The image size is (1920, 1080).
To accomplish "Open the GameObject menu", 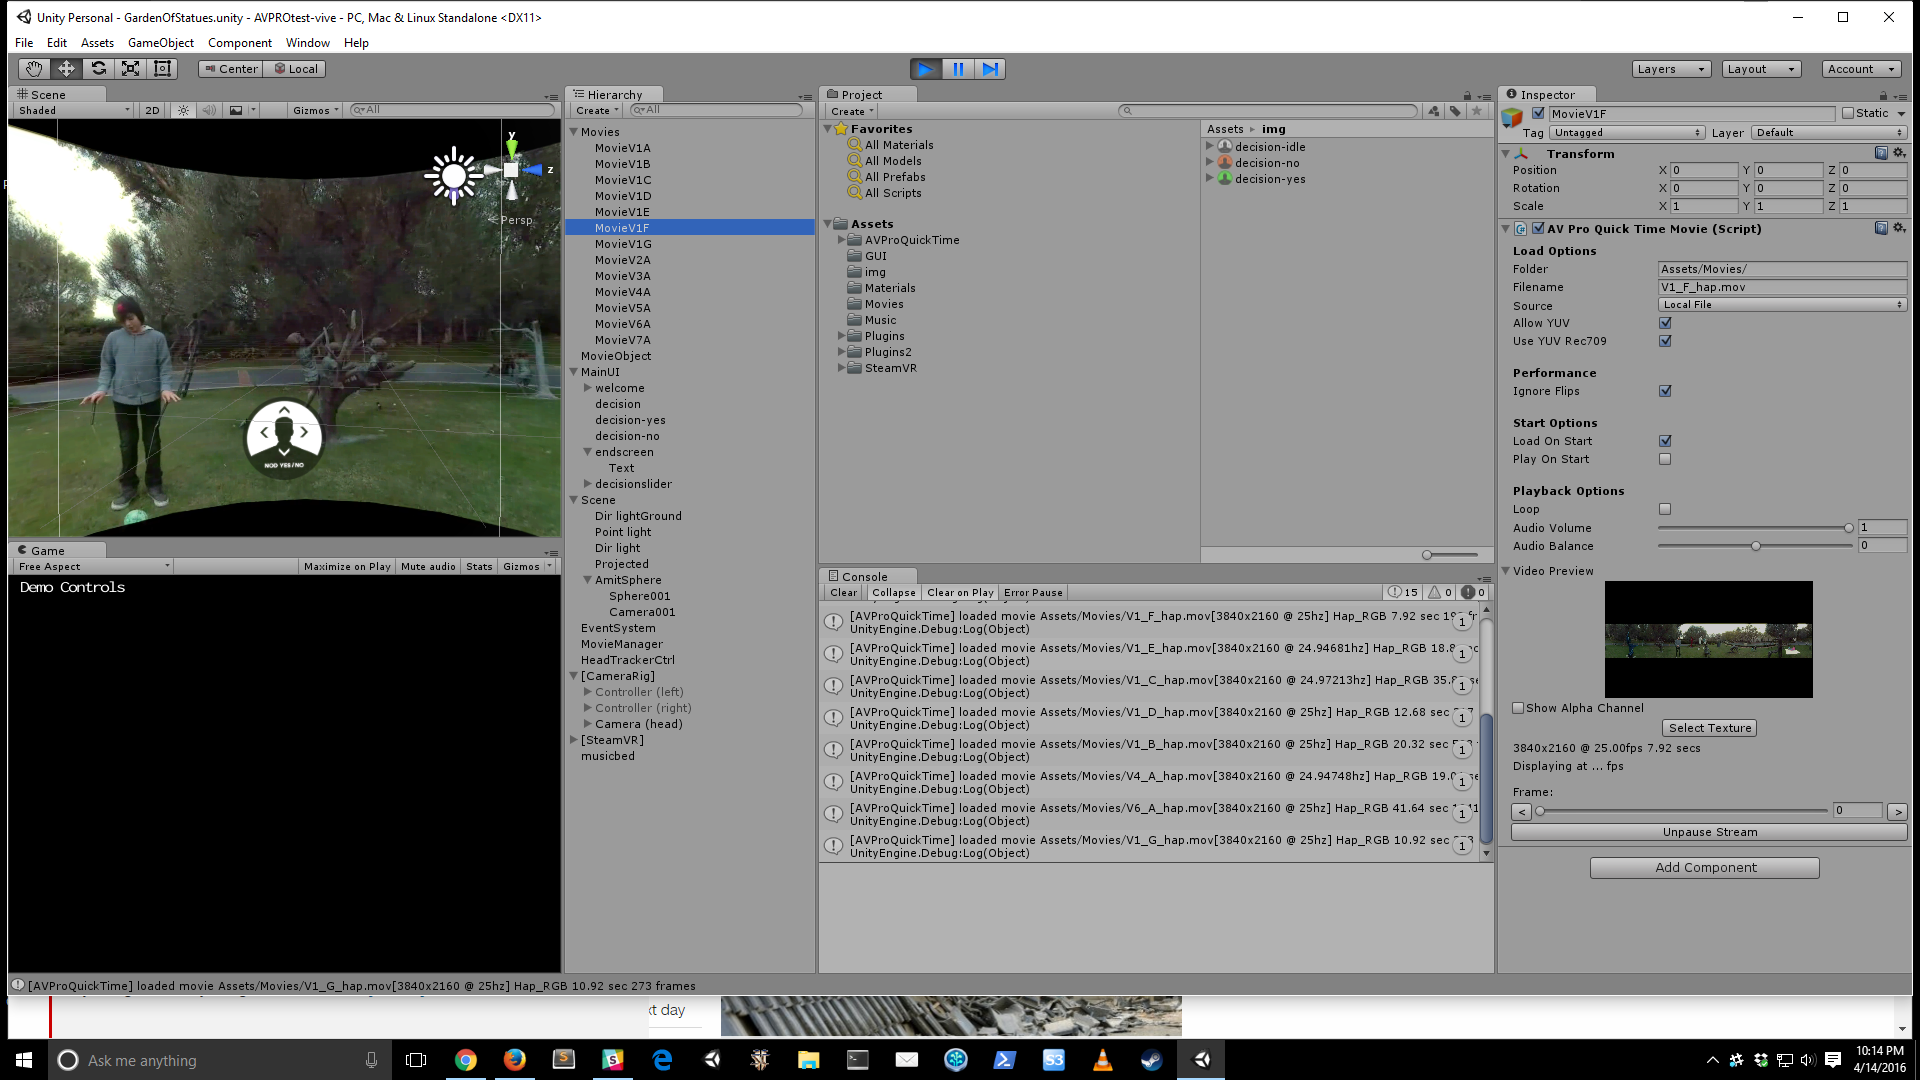I will coord(160,43).
